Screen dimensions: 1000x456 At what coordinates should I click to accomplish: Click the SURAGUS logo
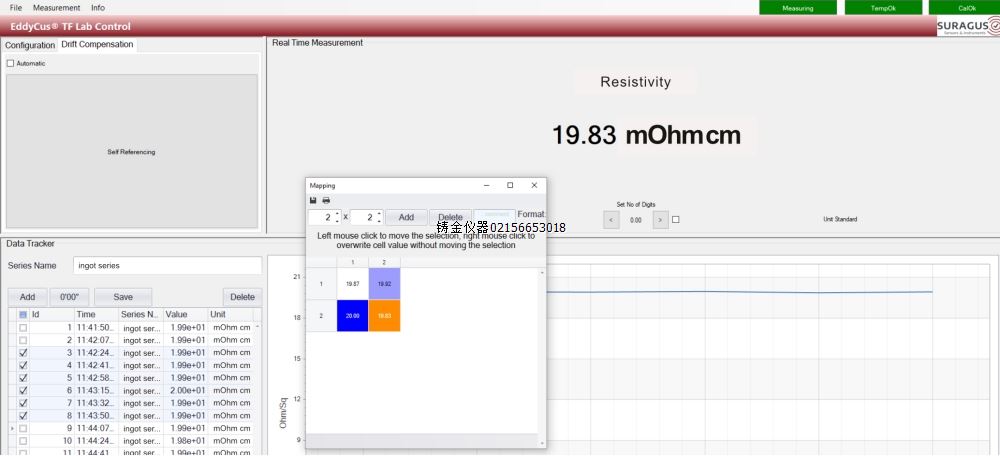(964, 27)
